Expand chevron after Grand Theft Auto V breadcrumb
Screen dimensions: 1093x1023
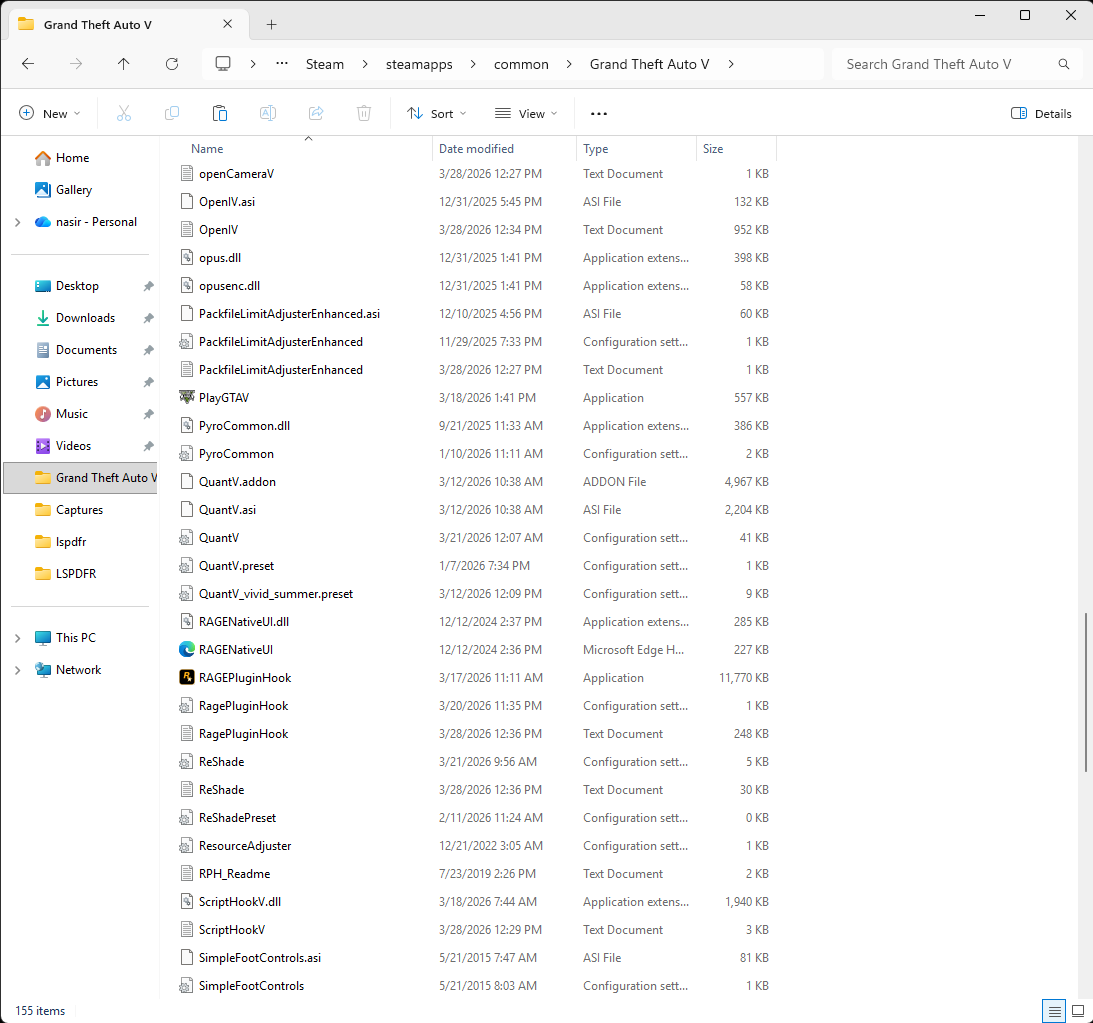[x=731, y=64]
